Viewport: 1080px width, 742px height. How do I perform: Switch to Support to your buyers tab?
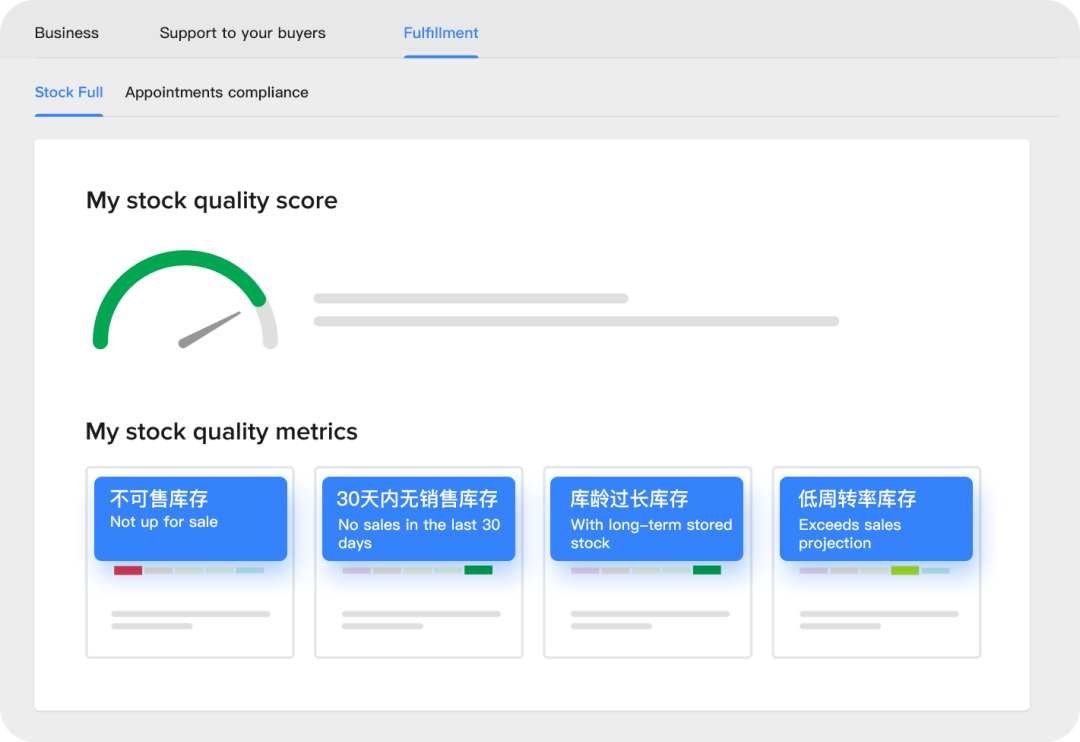pyautogui.click(x=242, y=33)
